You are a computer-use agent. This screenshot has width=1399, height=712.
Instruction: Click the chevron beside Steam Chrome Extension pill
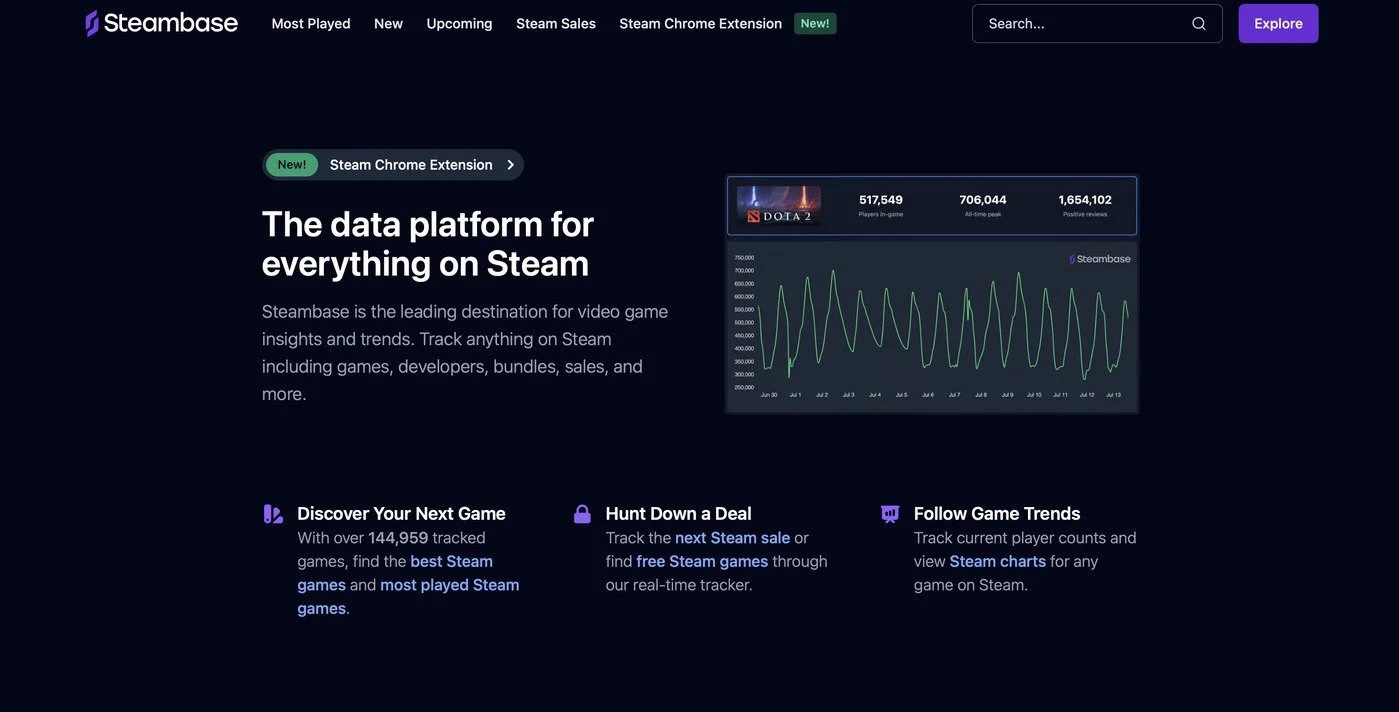click(x=510, y=165)
